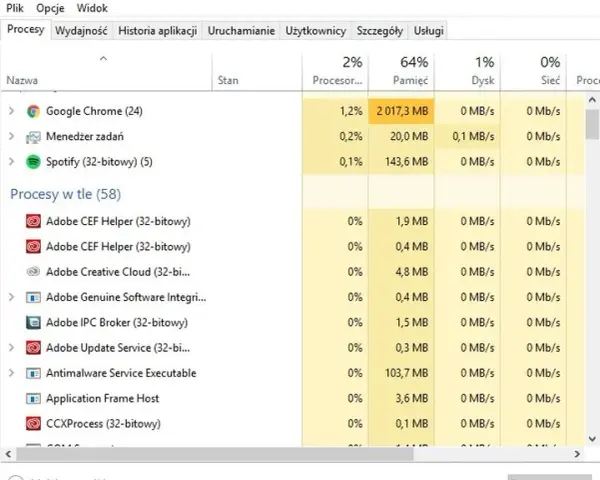Click the Application Frame Host icon
Image resolution: width=600 pixels, height=480 pixels.
(33, 398)
